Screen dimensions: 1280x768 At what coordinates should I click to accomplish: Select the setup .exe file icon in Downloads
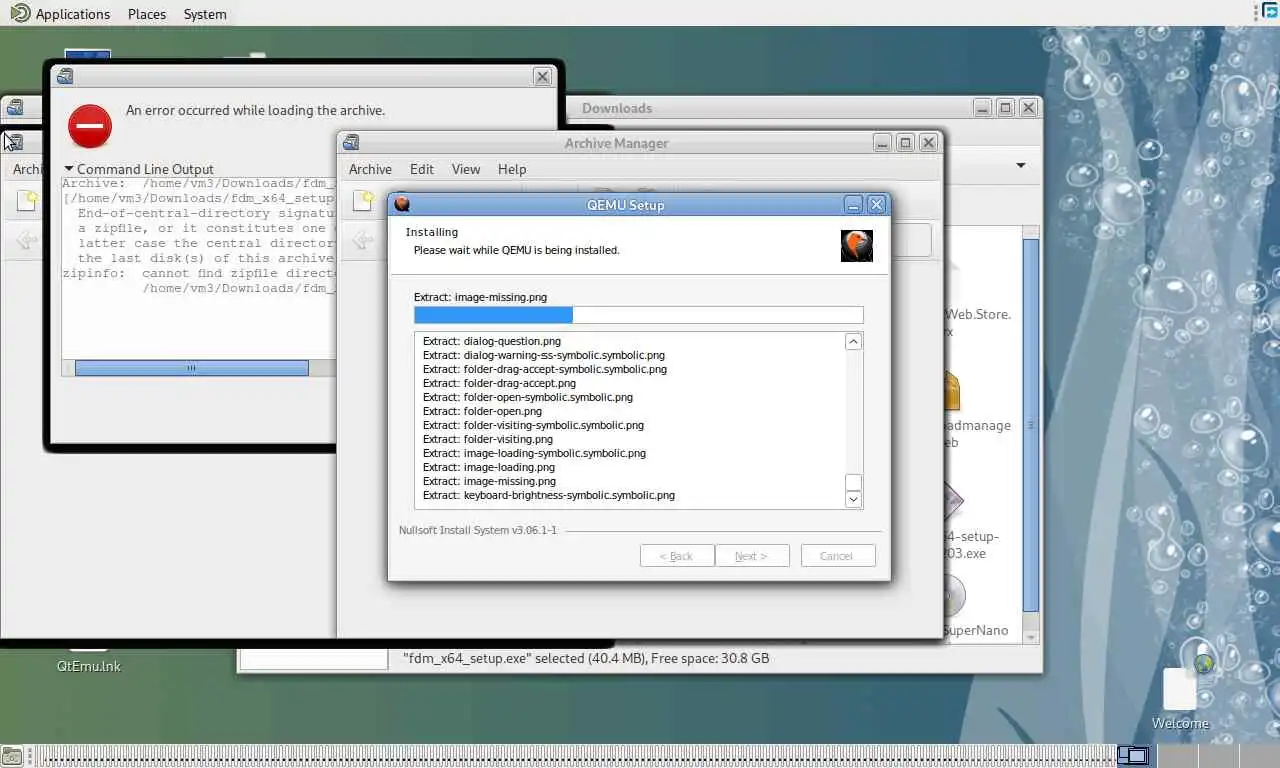pos(953,501)
